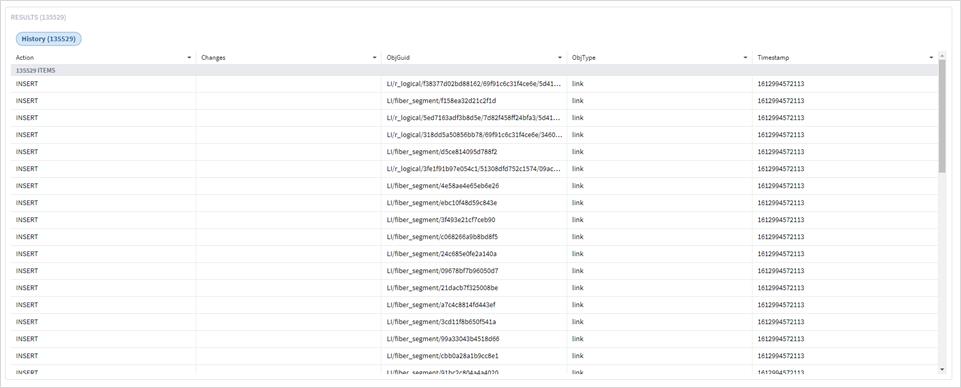The height and width of the screenshot is (388, 961).
Task: Select ObjGuid LI/fiber_segment/4e58ae4e65eb6e26 cell
Action: click(474, 186)
